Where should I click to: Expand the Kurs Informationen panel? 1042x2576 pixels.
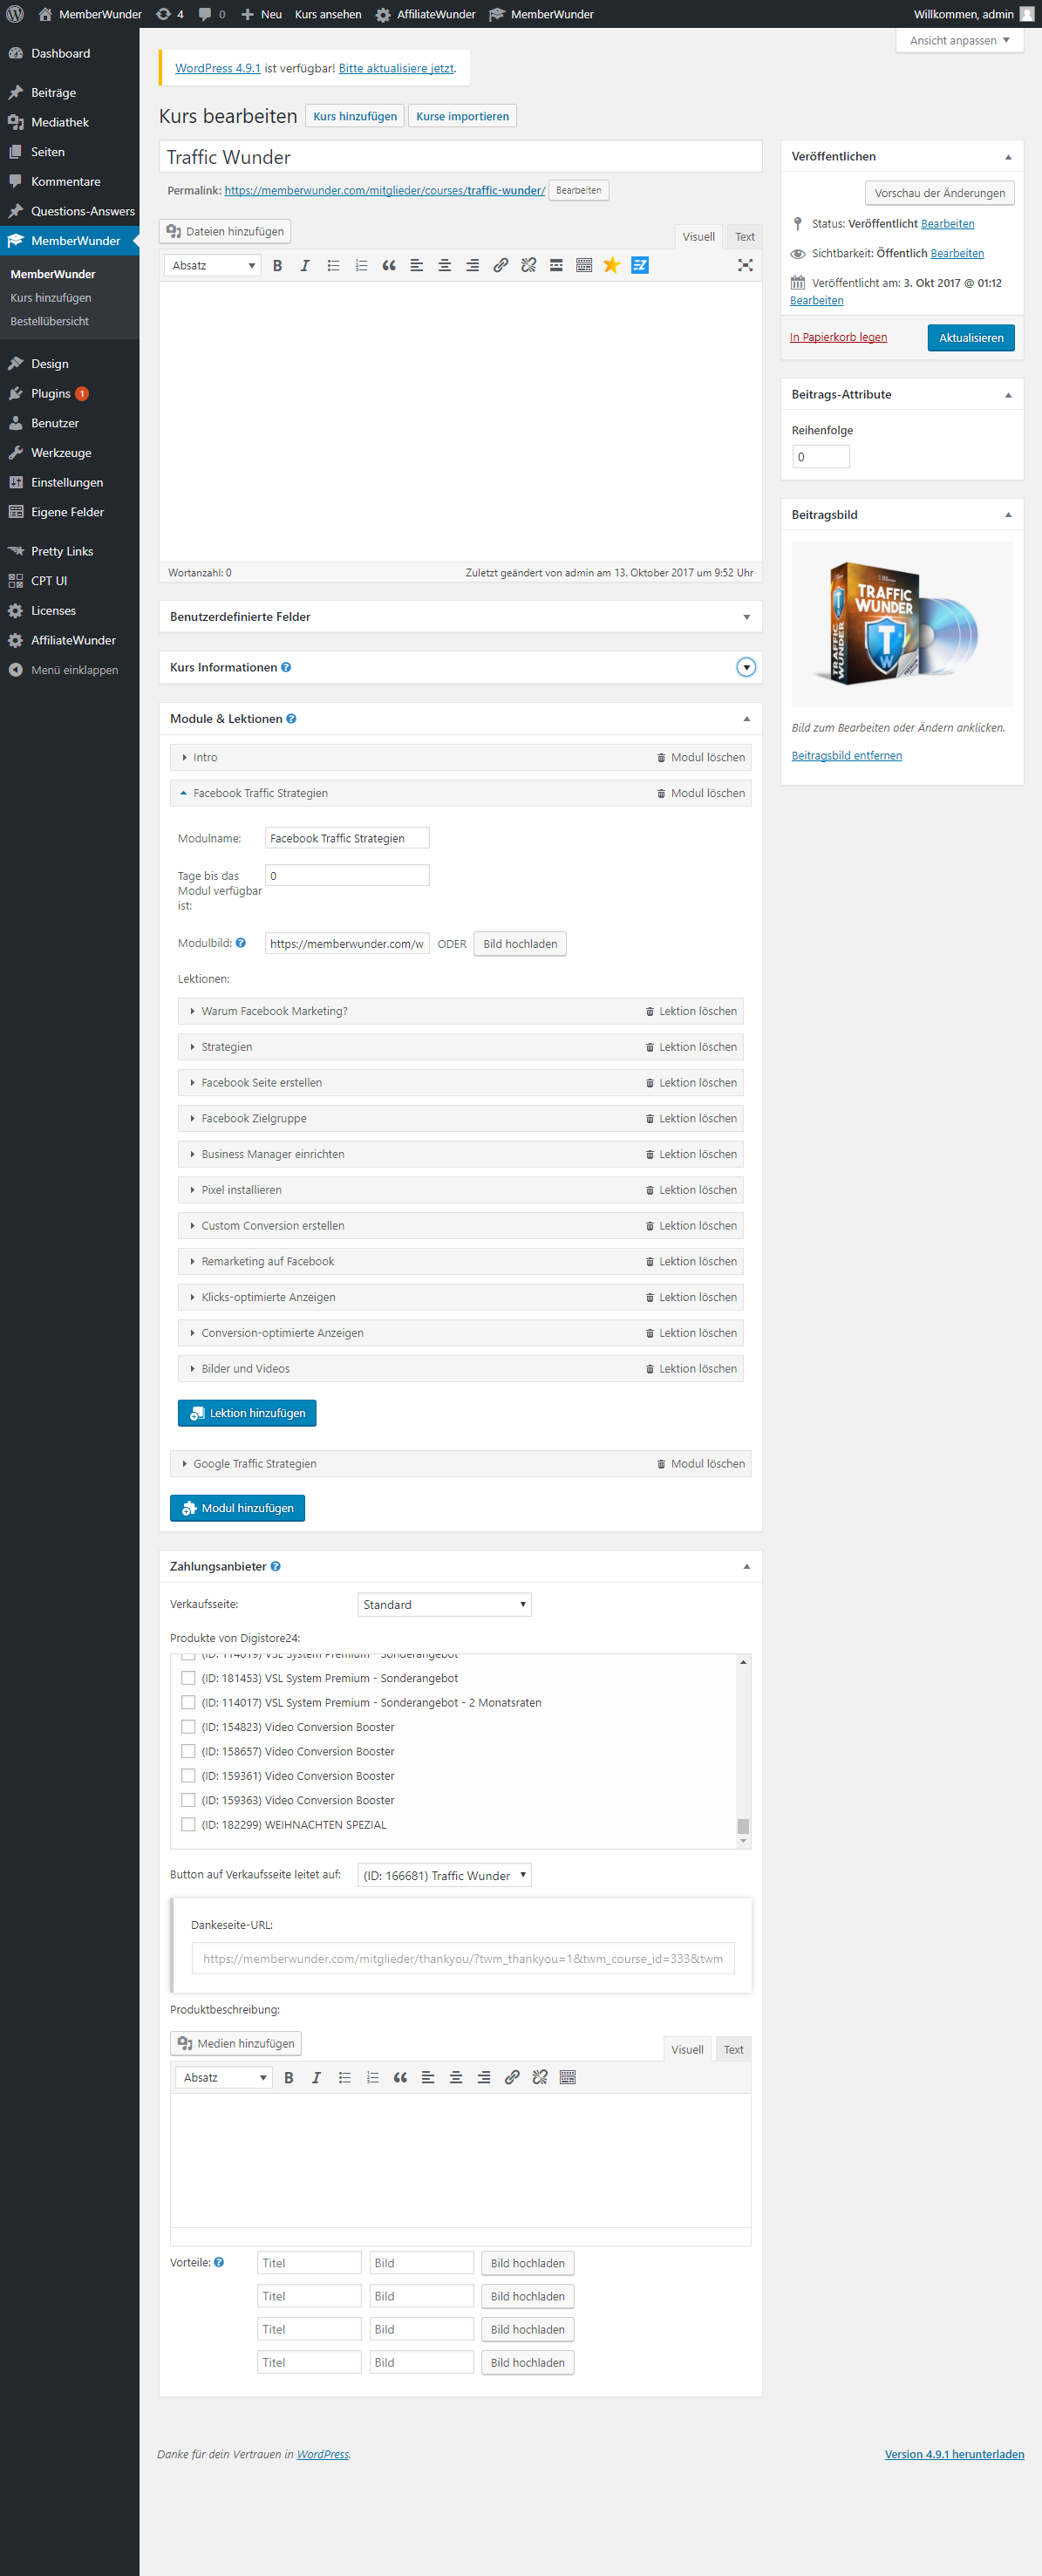coord(746,667)
